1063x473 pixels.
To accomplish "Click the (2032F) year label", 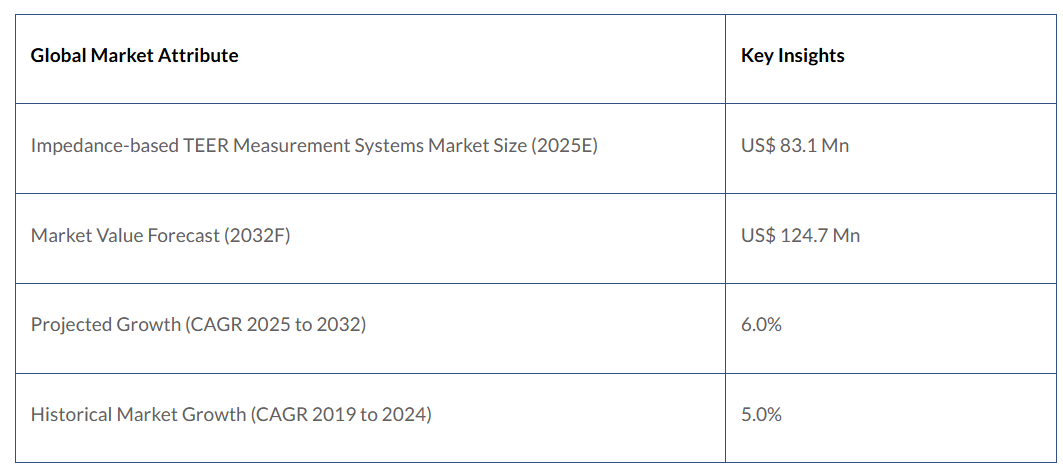I will [256, 236].
